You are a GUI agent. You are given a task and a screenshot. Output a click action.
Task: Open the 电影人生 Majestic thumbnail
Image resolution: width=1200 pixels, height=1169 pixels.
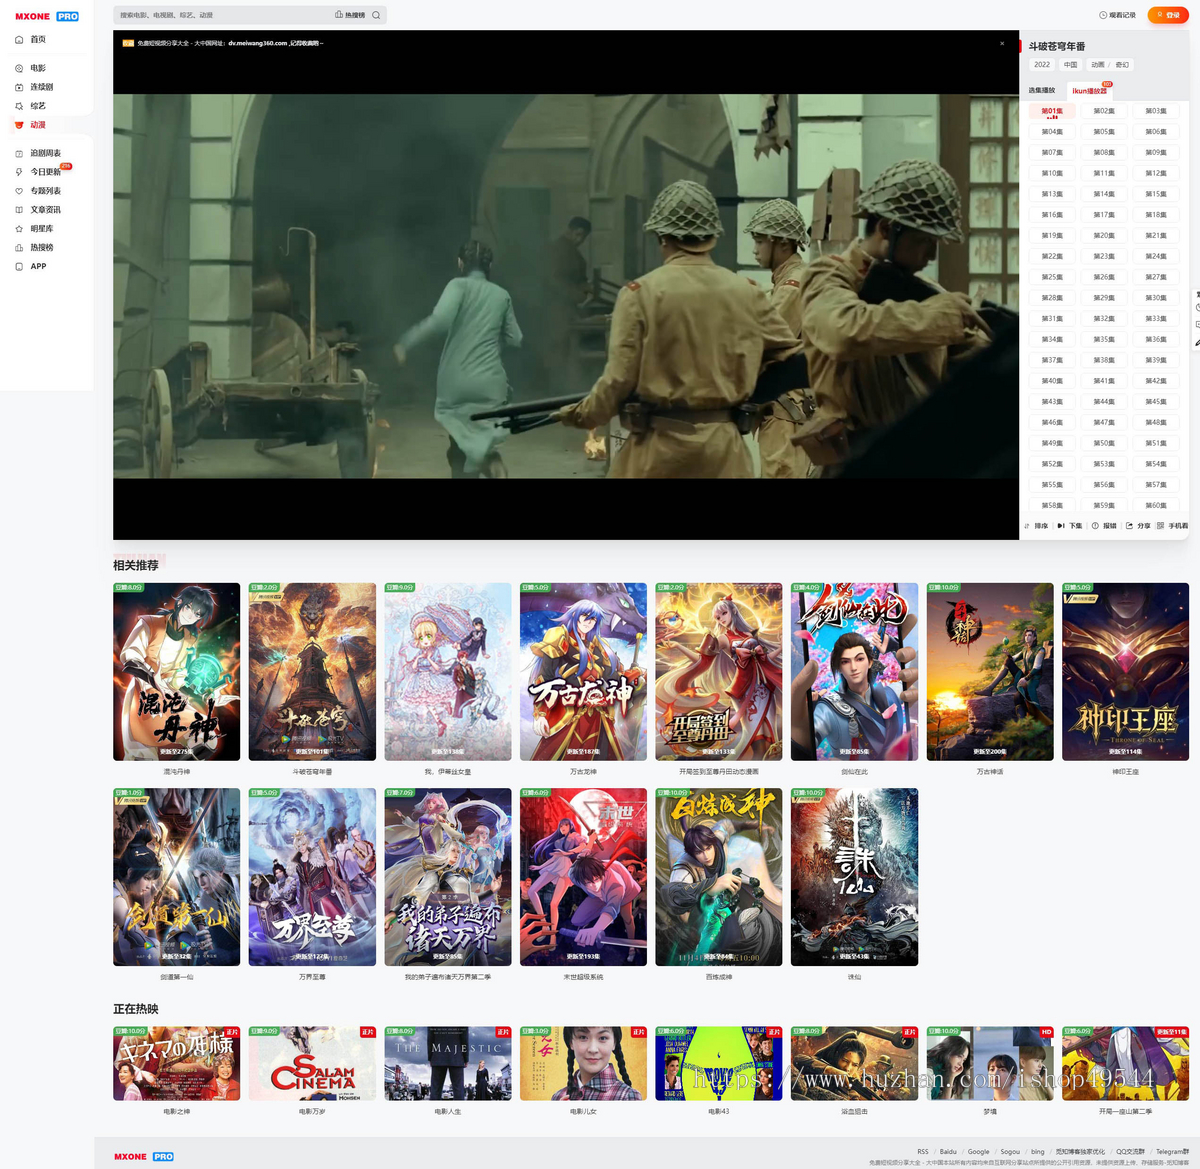click(448, 1063)
